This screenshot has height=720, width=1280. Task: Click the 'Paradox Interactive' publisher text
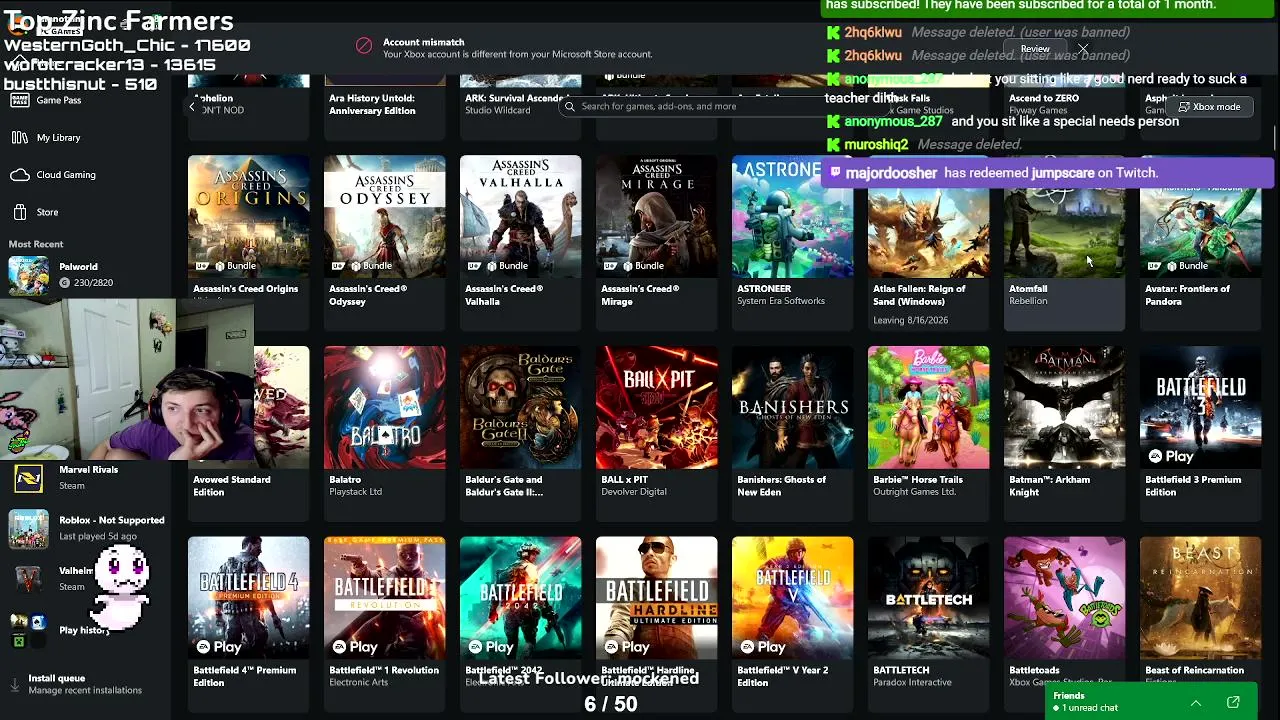point(917,683)
